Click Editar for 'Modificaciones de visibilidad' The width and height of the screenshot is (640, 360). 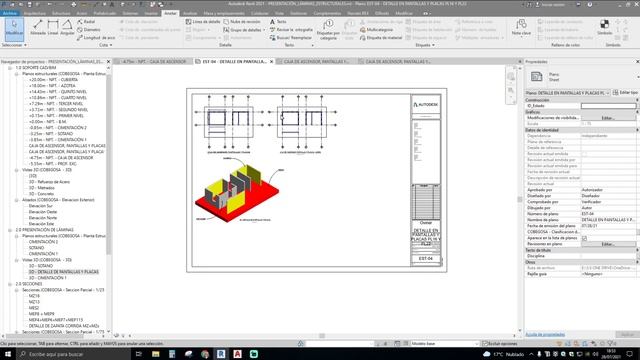608,118
